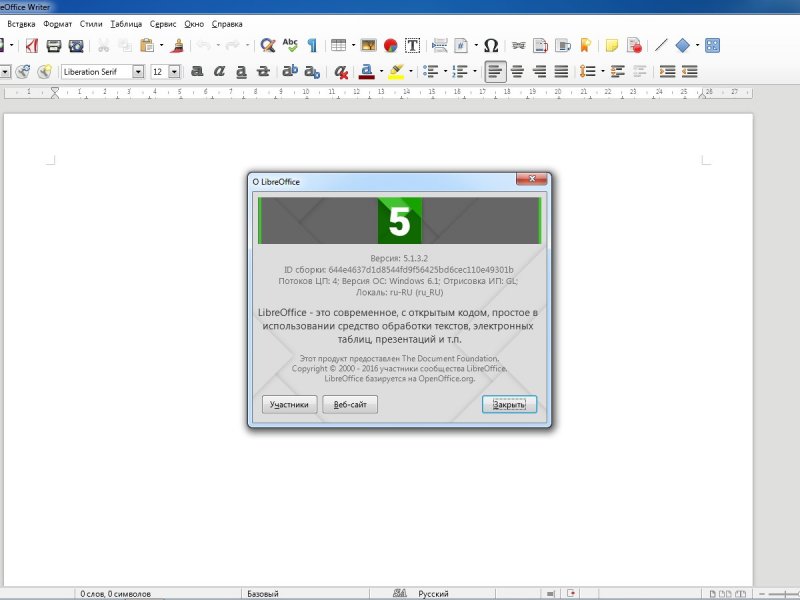Enable Align Left paragraph button

pyautogui.click(x=495, y=72)
